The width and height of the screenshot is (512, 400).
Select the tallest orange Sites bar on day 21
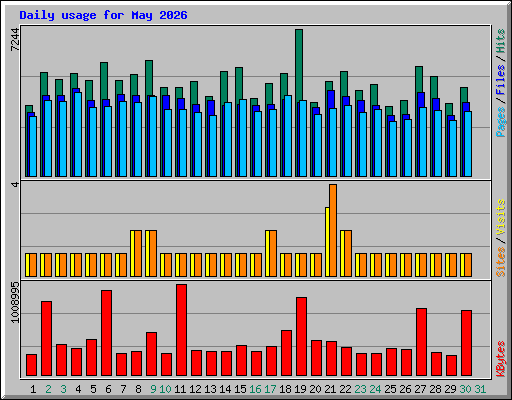click(333, 230)
